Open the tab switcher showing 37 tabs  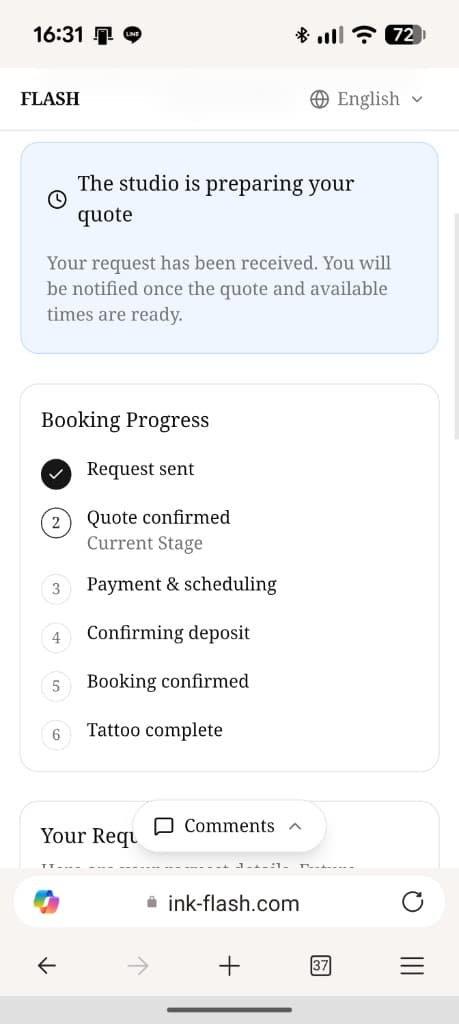tap(320, 966)
